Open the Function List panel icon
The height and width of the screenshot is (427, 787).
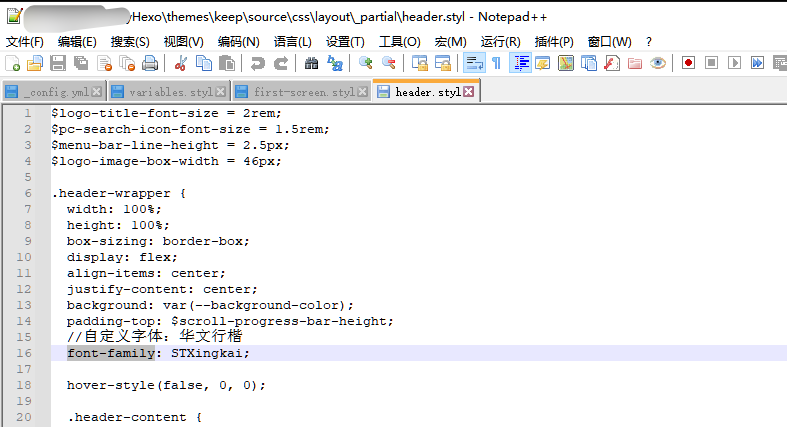pyautogui.click(x=612, y=63)
